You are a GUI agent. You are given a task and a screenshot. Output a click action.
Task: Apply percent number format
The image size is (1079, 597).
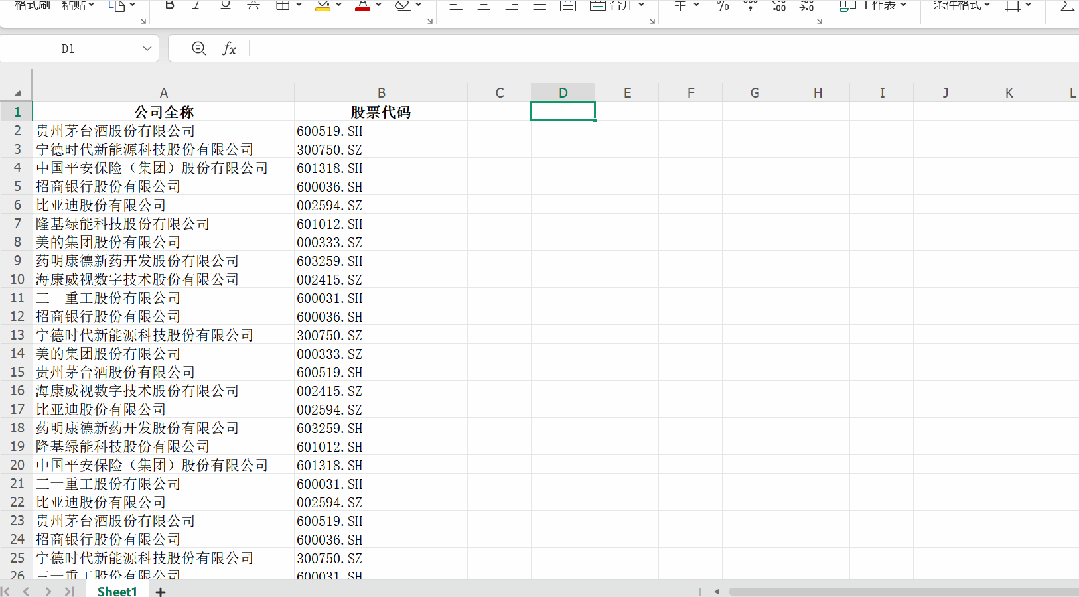pos(722,6)
